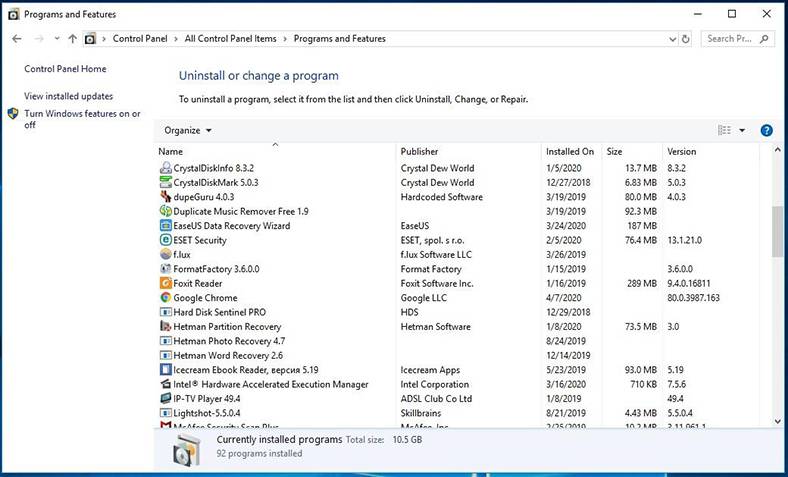
Task: Expand the address bar history dropdown
Action: (673, 39)
